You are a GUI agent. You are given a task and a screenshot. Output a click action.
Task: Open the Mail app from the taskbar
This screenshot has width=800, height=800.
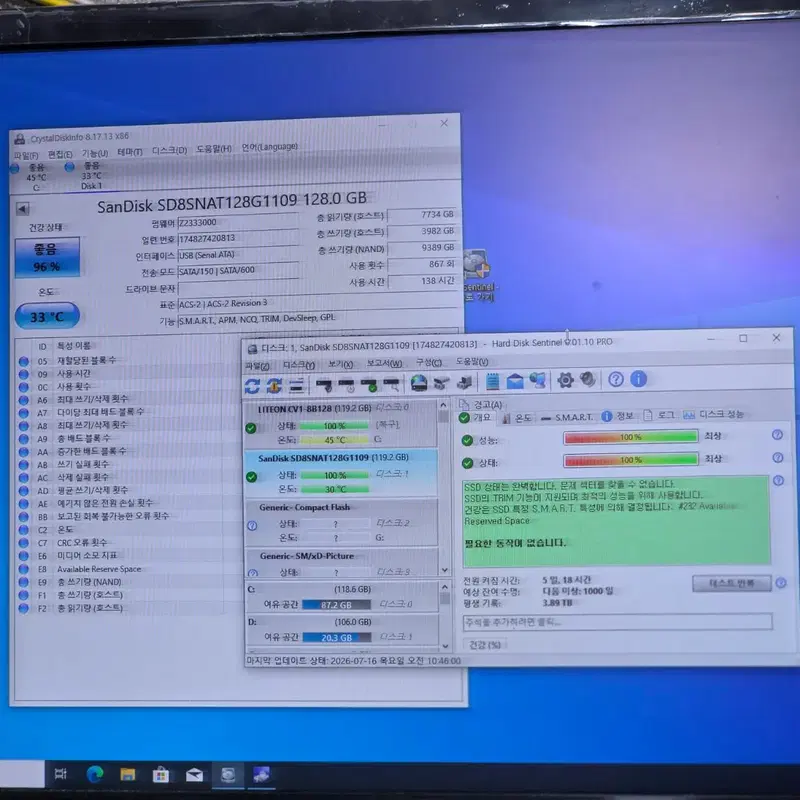pos(194,776)
